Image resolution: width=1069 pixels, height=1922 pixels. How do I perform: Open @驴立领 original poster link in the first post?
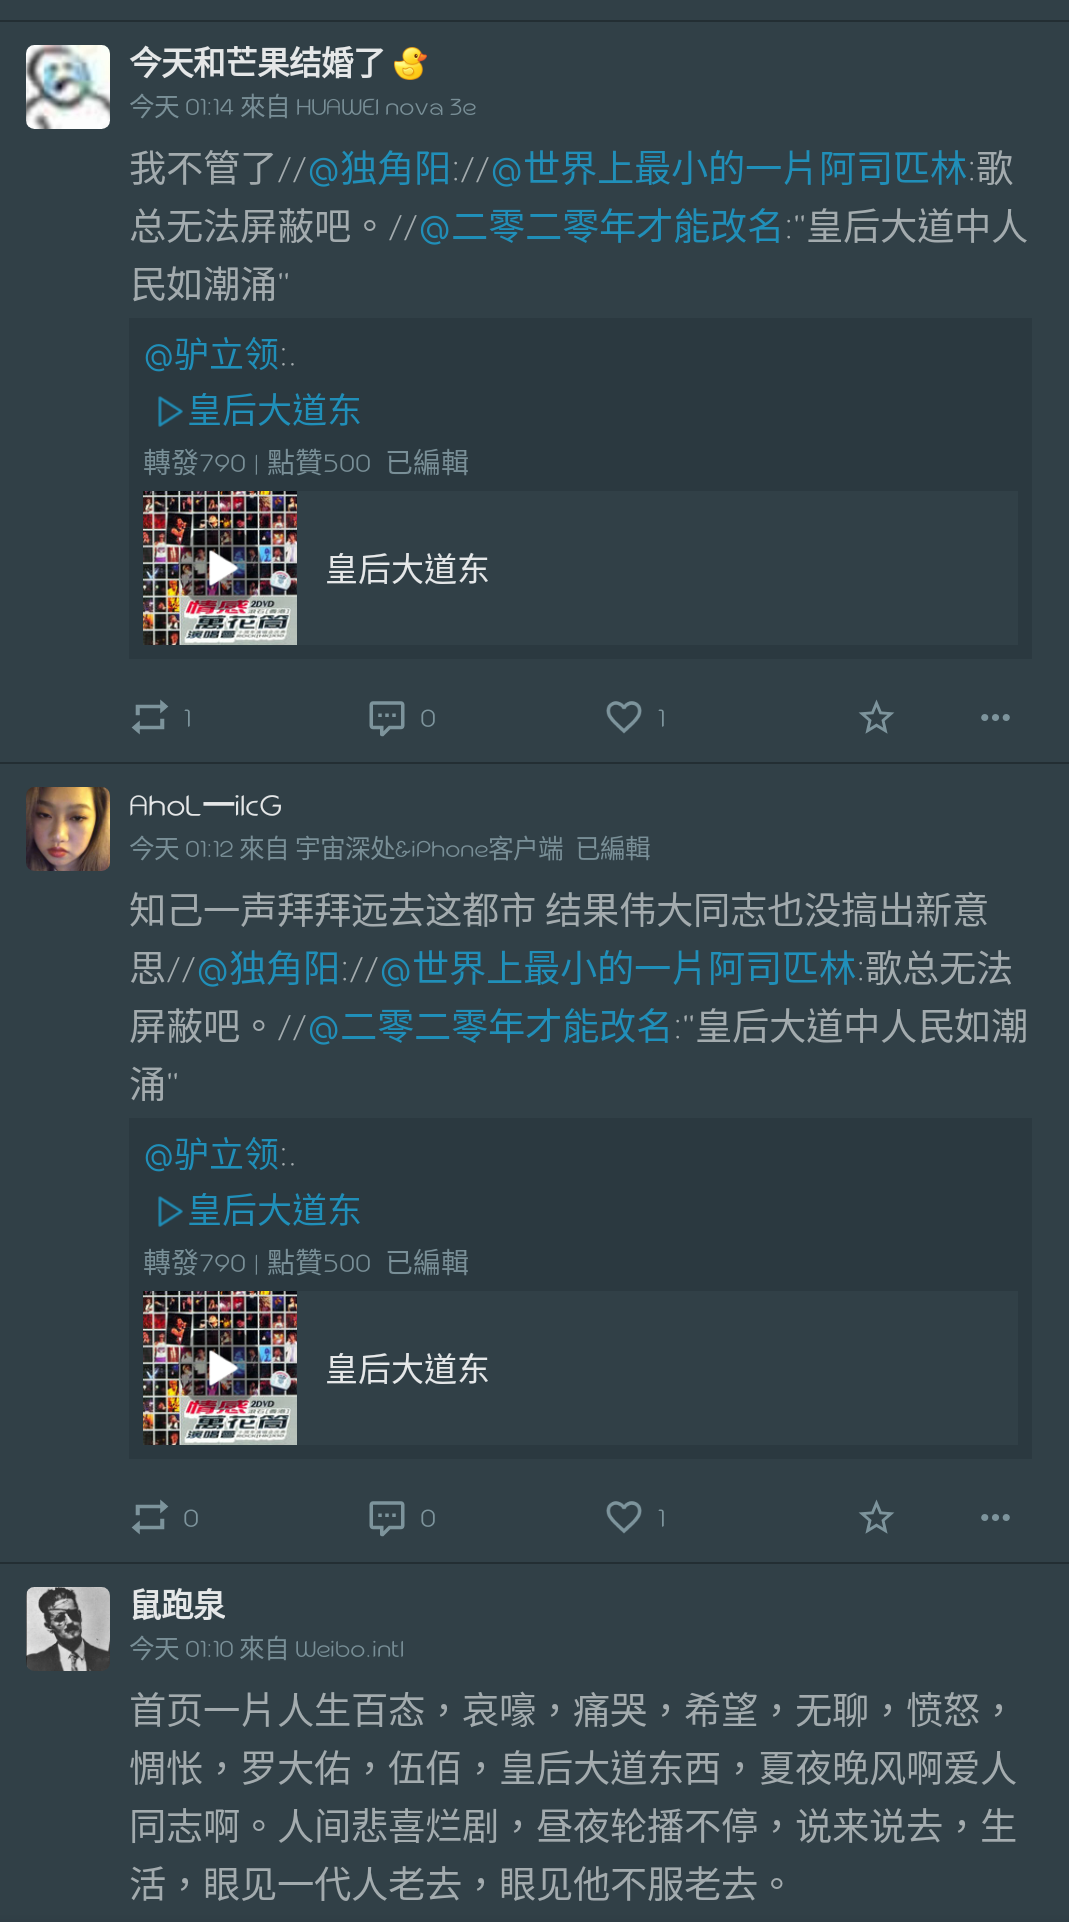pos(213,354)
